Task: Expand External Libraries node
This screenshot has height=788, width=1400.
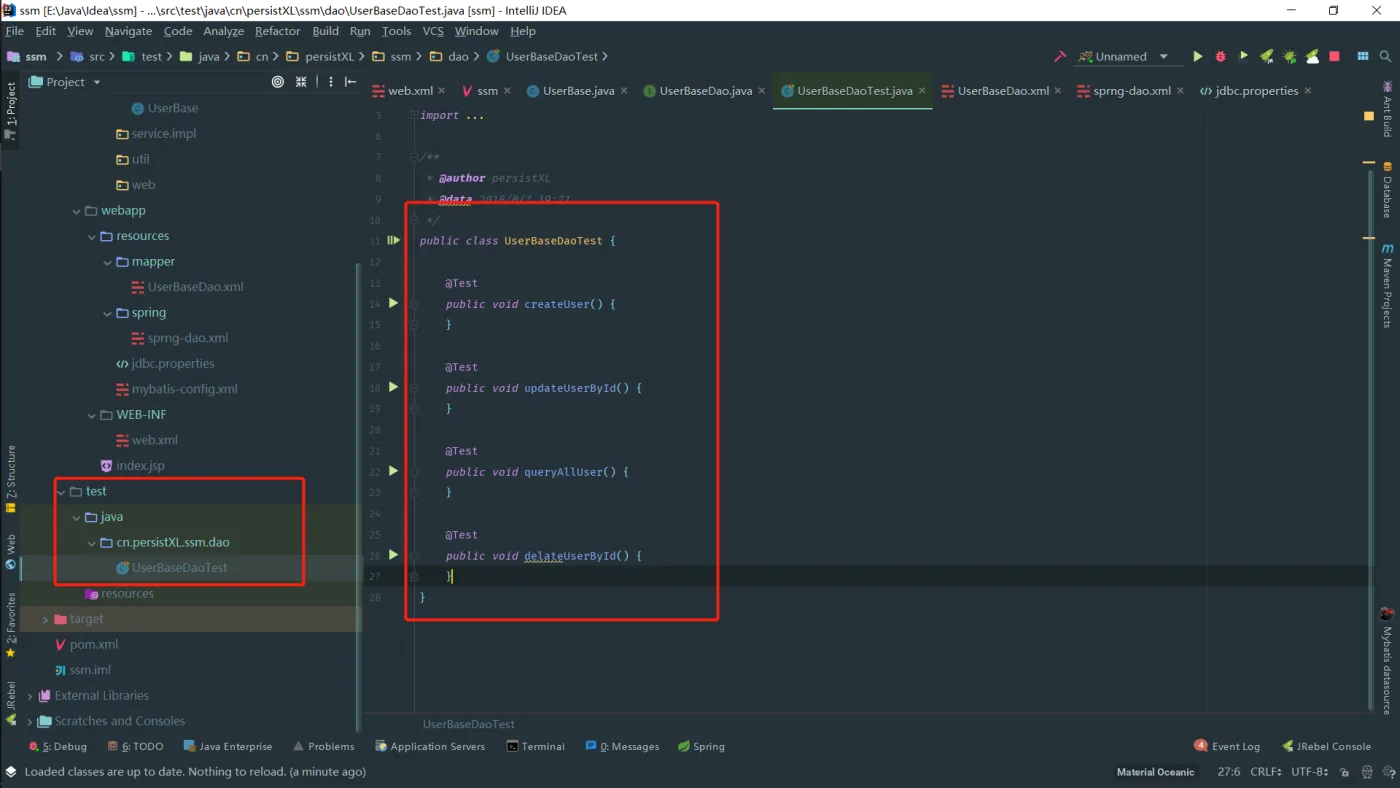Action: (x=30, y=696)
